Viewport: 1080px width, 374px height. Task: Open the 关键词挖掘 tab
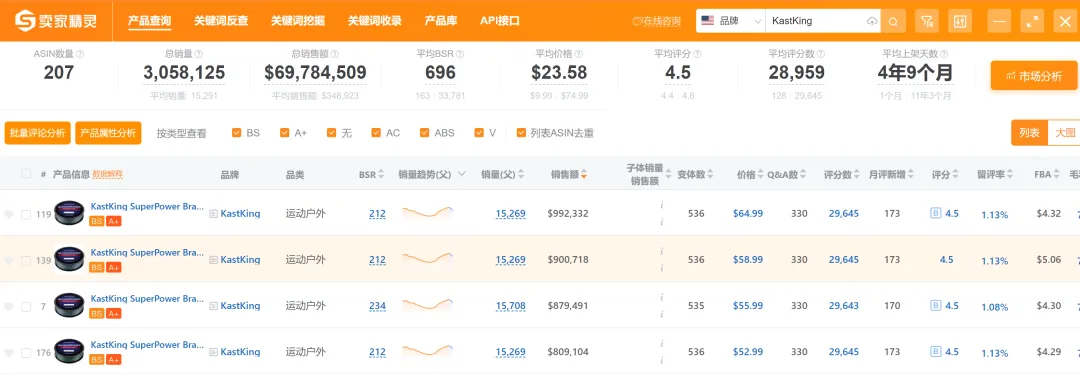click(298, 21)
